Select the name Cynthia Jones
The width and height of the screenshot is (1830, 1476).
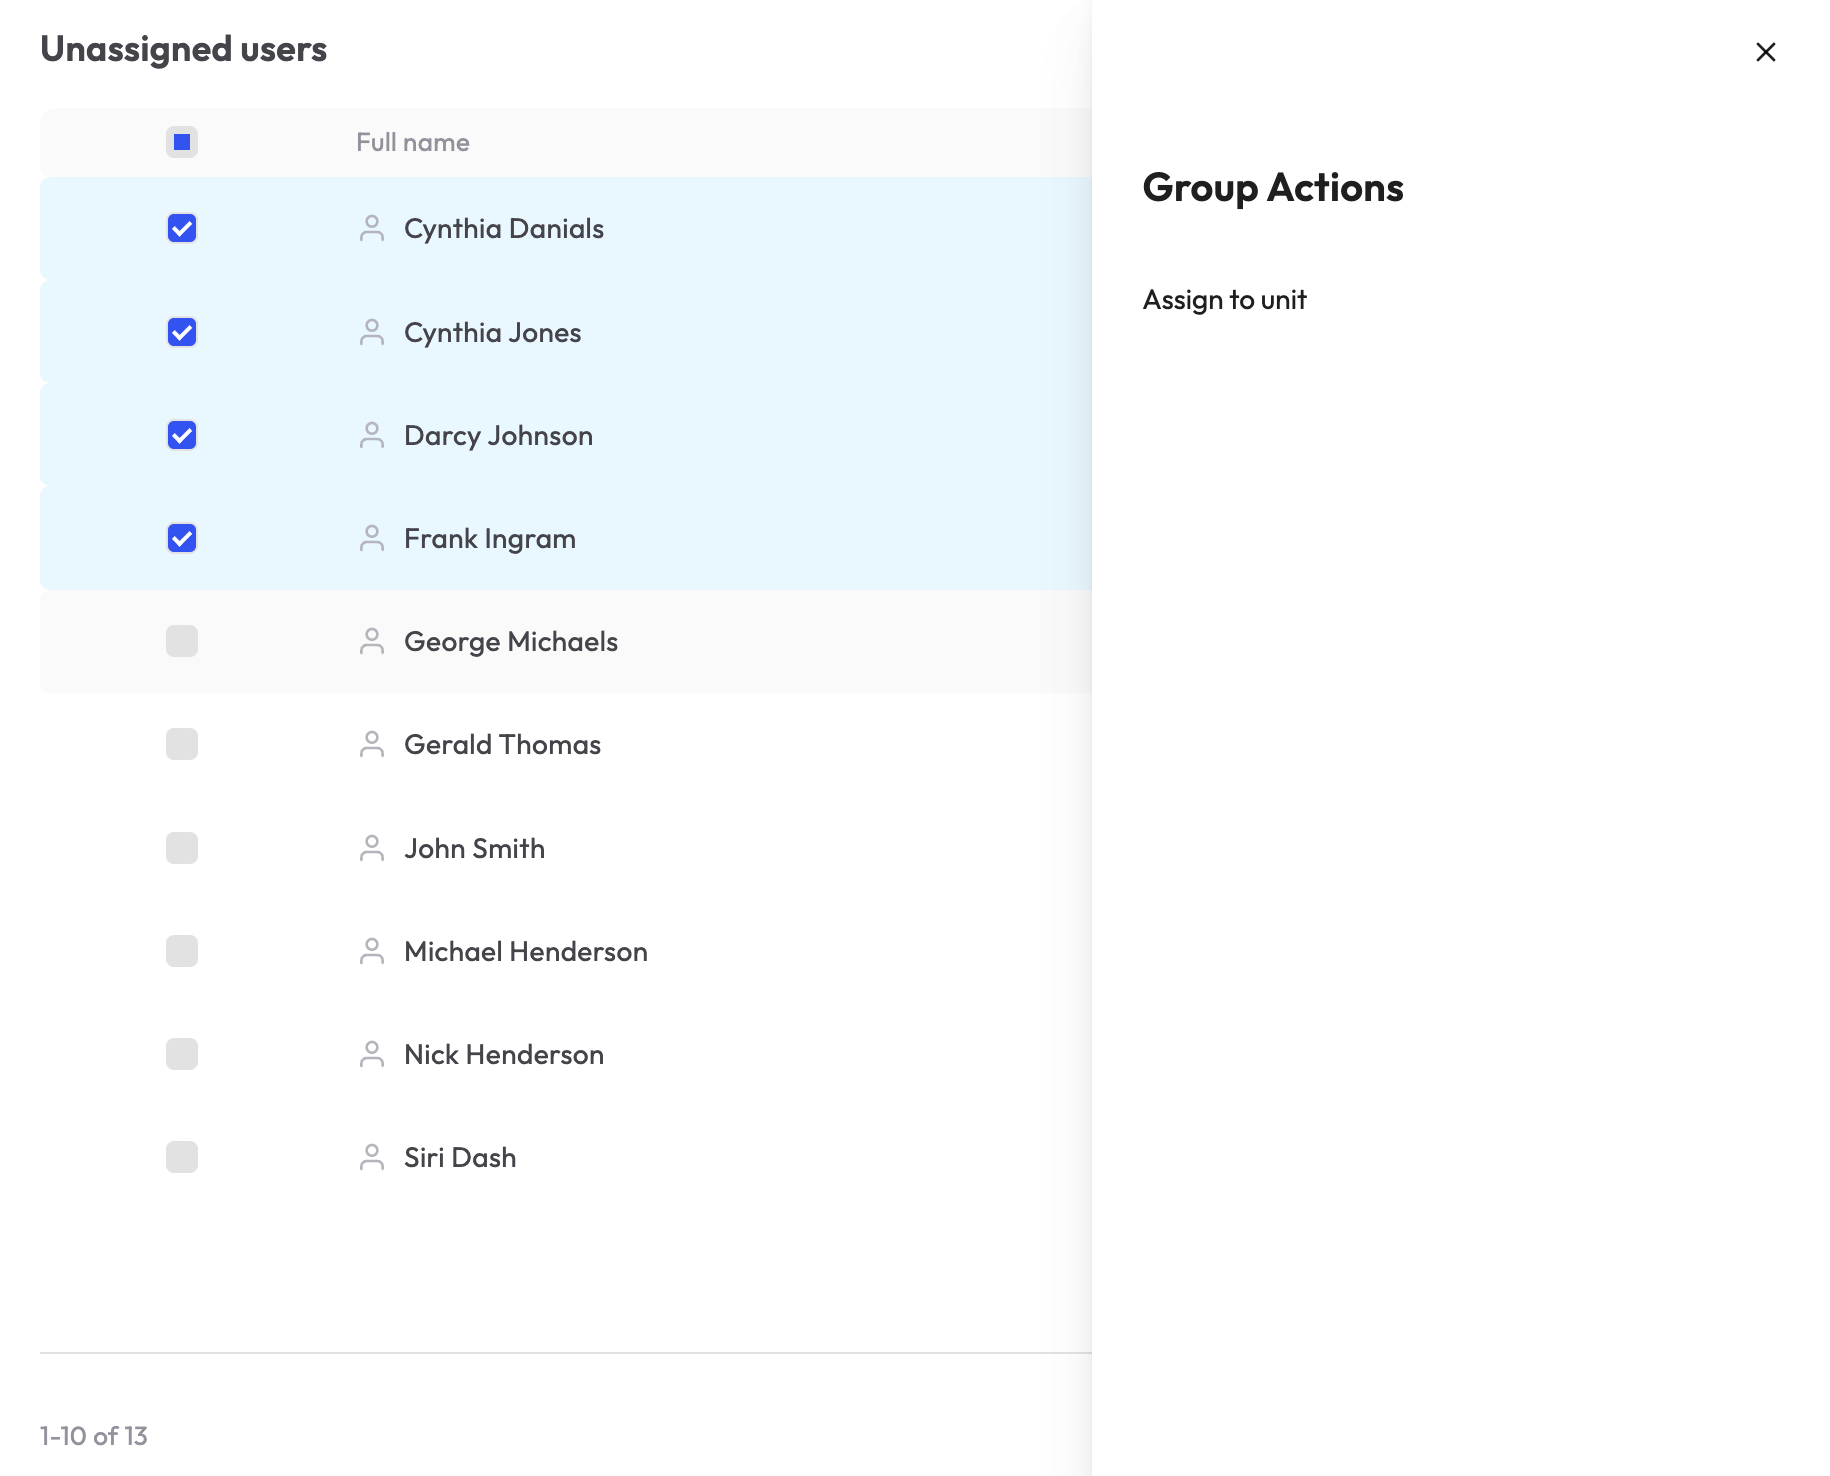[493, 332]
